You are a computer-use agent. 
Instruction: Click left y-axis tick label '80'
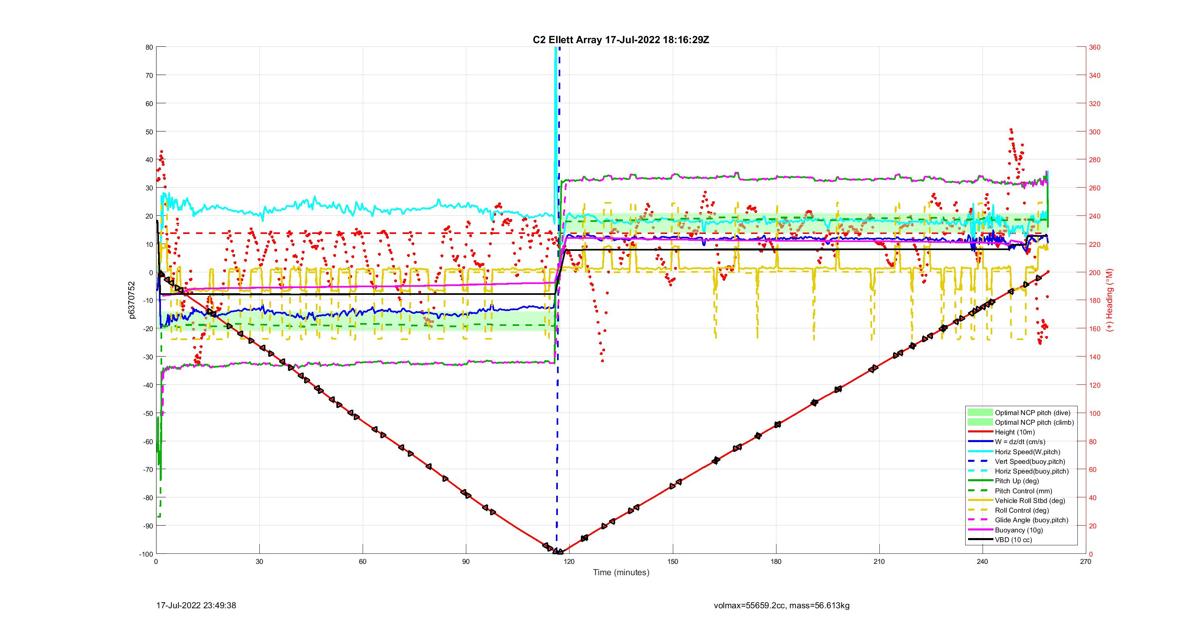coord(148,47)
